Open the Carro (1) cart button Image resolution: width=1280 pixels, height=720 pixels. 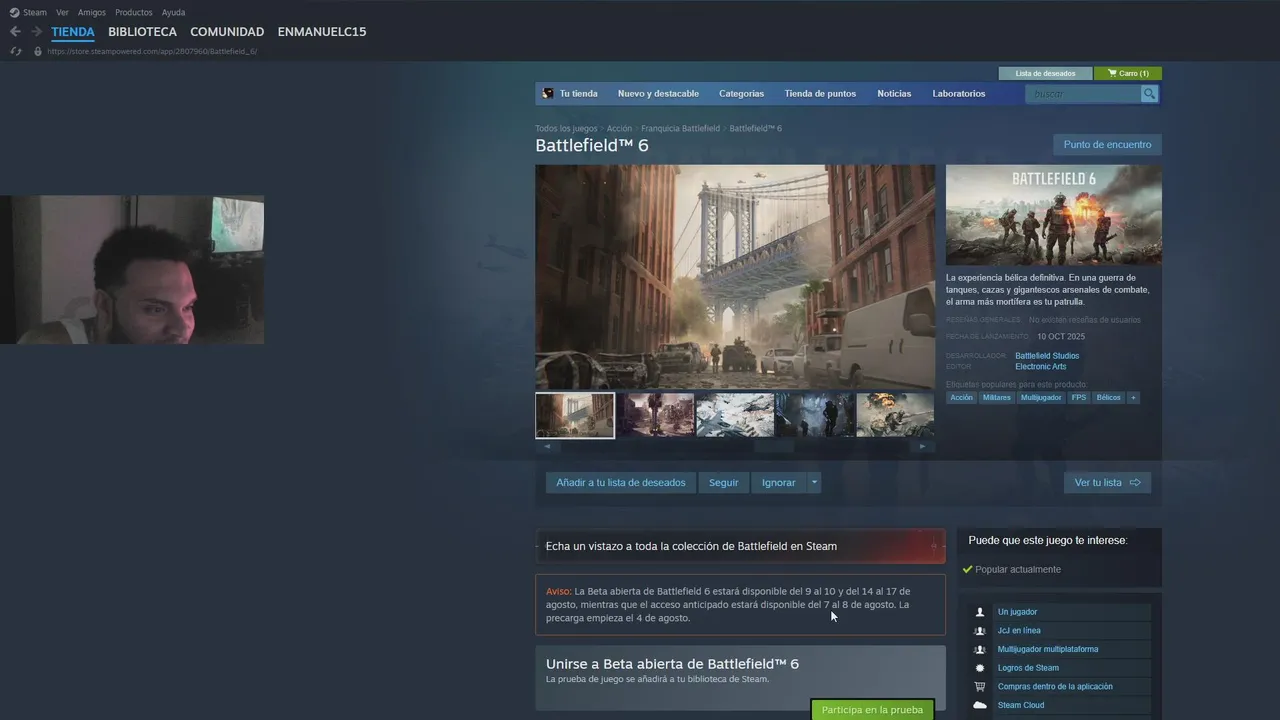1128,73
